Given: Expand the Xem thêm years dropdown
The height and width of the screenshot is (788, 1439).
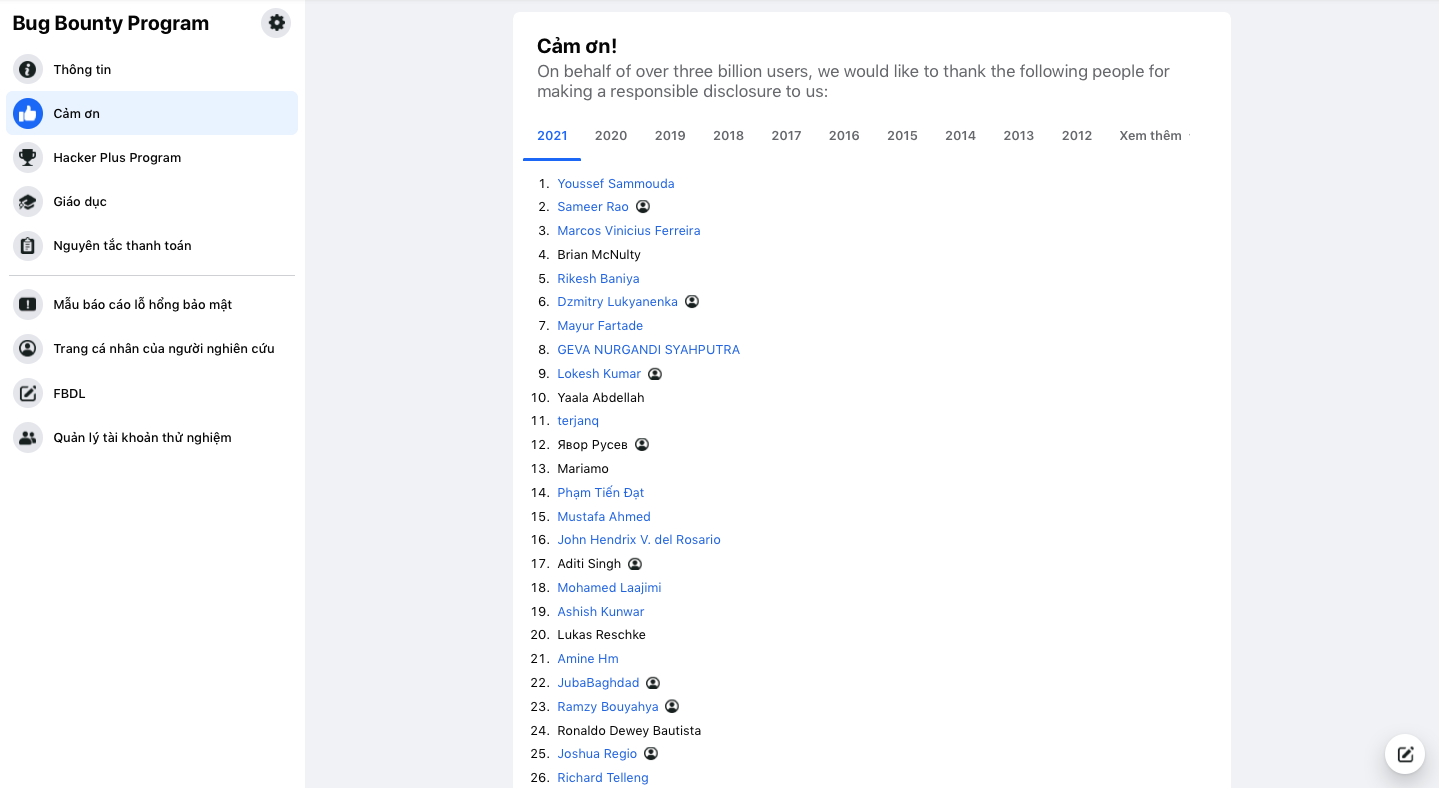Looking at the screenshot, I should pyautogui.click(x=1153, y=136).
